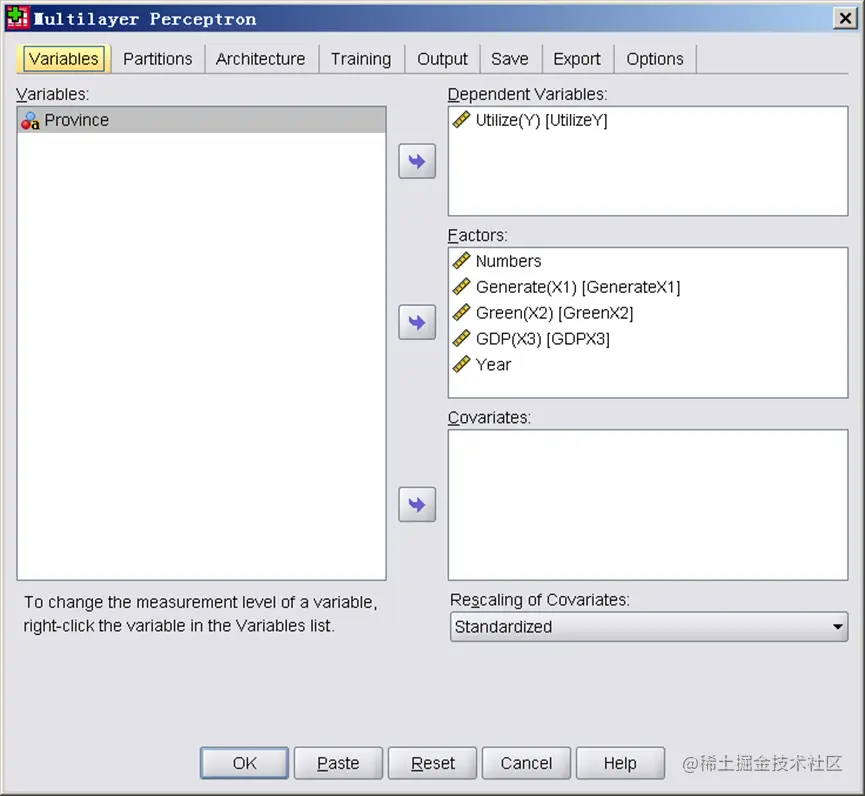Click the ruler icon beside Numbers

pos(461,260)
